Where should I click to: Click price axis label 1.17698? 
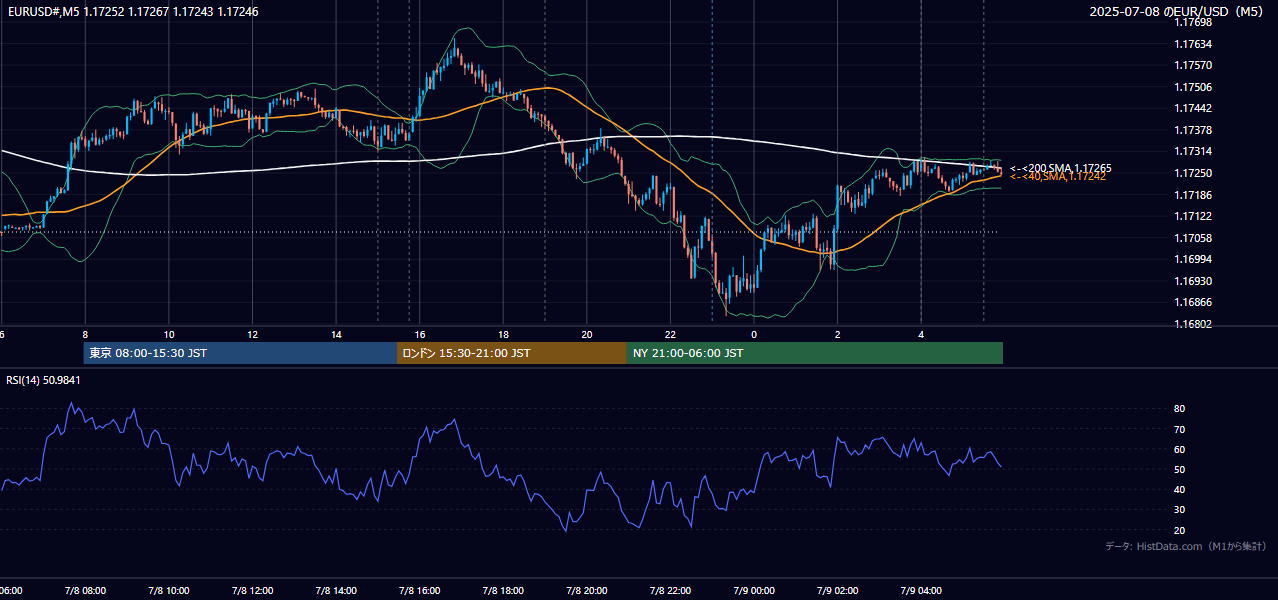1193,22
